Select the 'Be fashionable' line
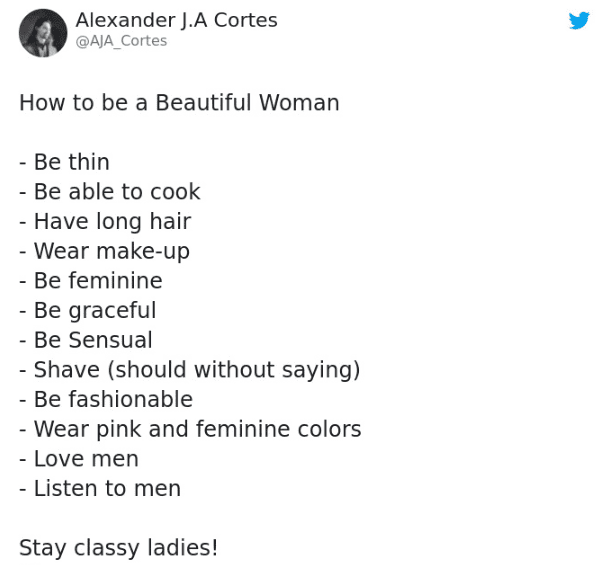The height and width of the screenshot is (565, 601). tap(106, 399)
